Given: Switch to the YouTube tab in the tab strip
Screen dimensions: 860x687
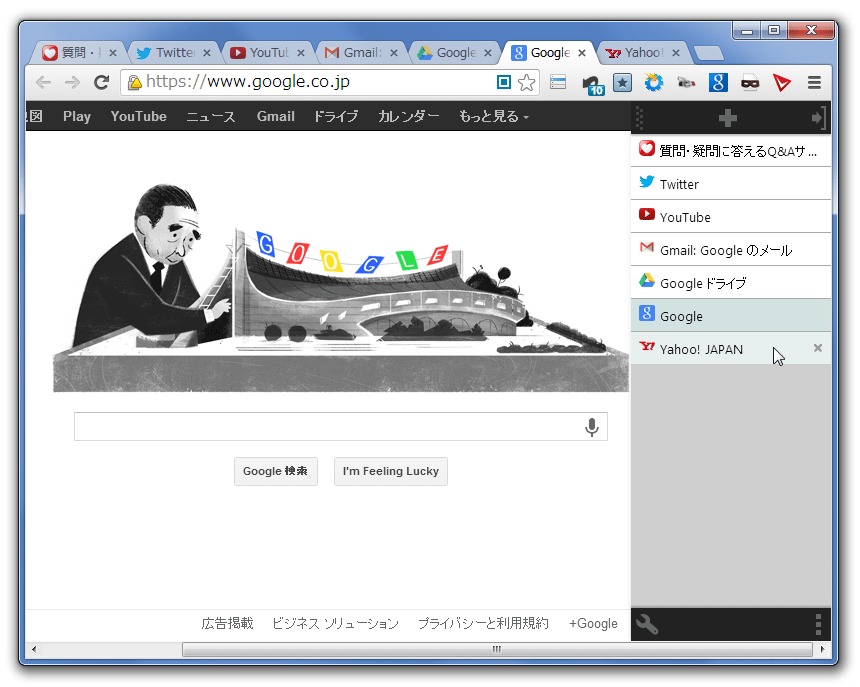Looking at the screenshot, I should point(267,53).
